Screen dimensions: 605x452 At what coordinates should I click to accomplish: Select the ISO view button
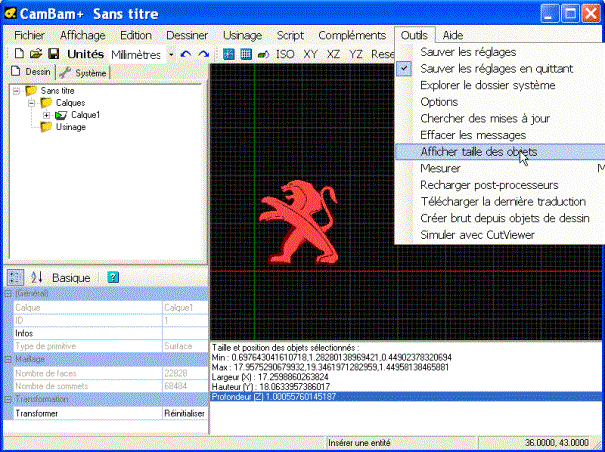(x=285, y=54)
